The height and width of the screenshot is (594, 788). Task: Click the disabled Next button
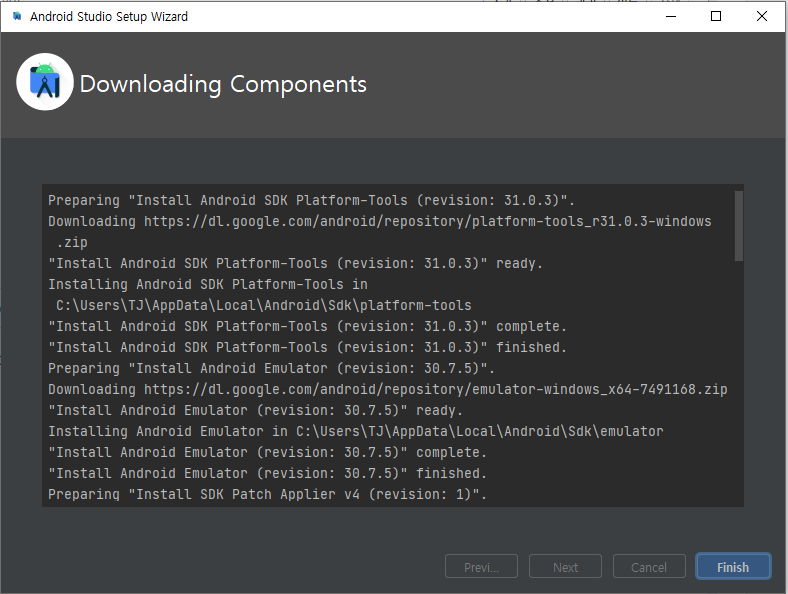[565, 567]
